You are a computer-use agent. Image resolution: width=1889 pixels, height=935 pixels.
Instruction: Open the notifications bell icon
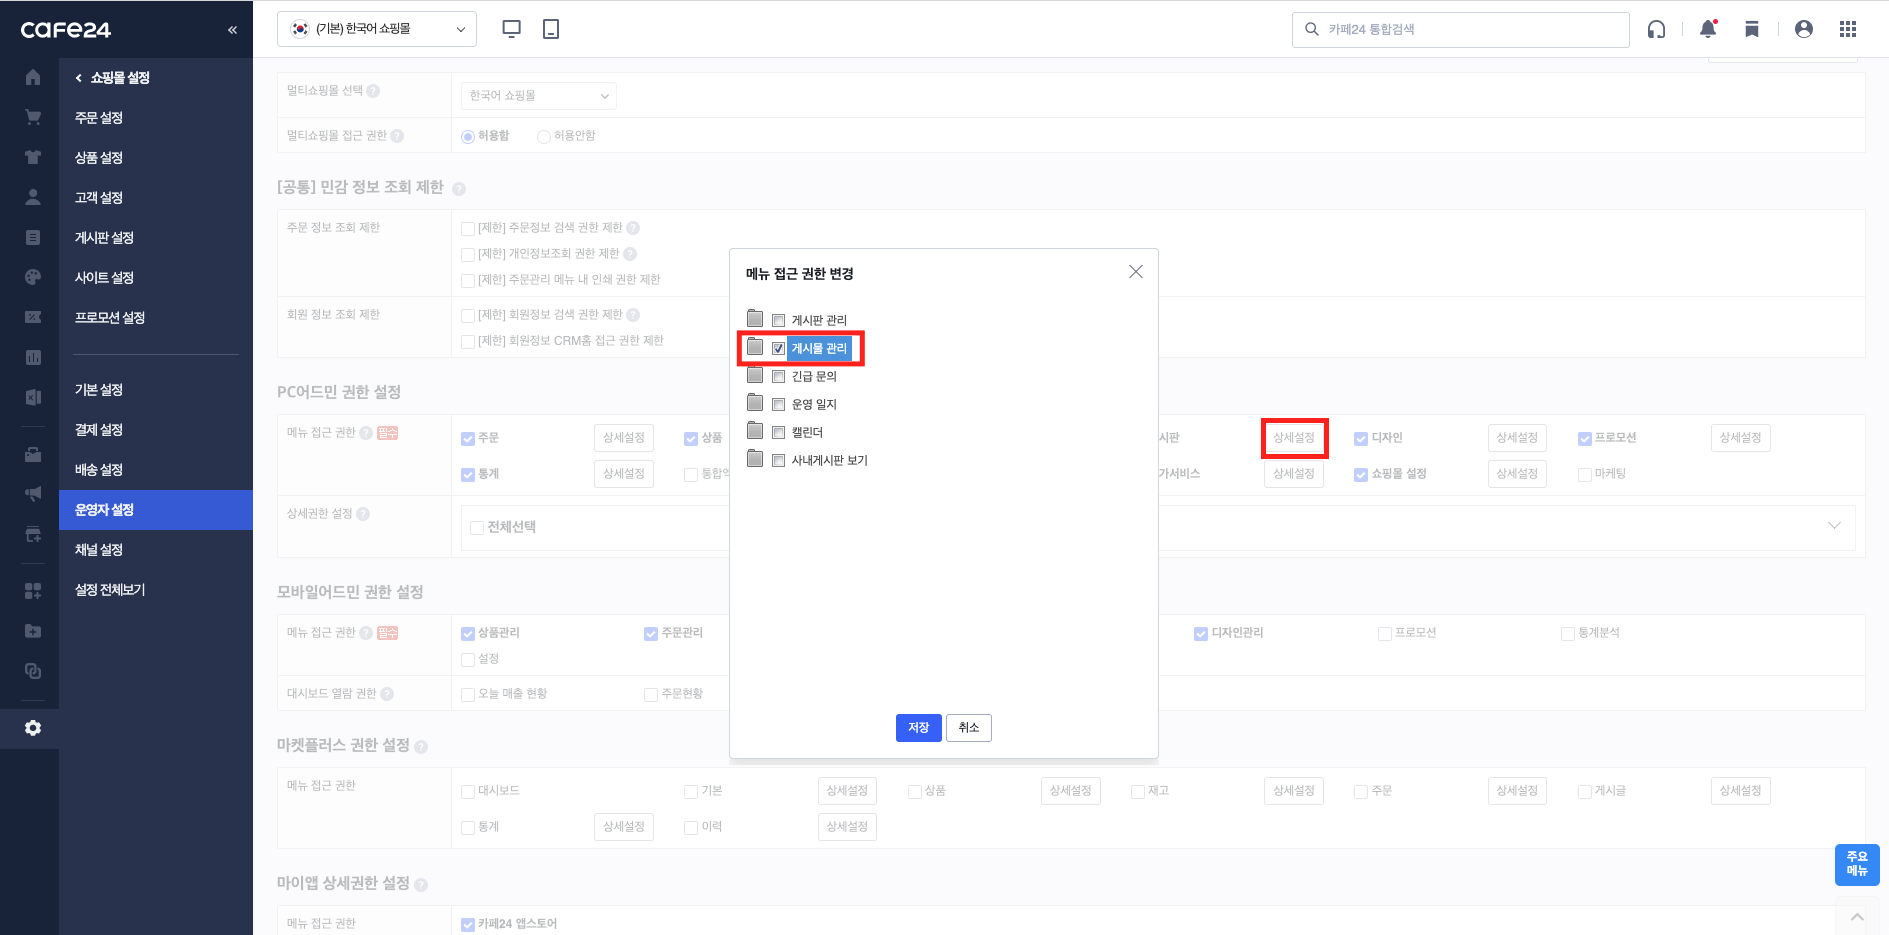[x=1708, y=29]
